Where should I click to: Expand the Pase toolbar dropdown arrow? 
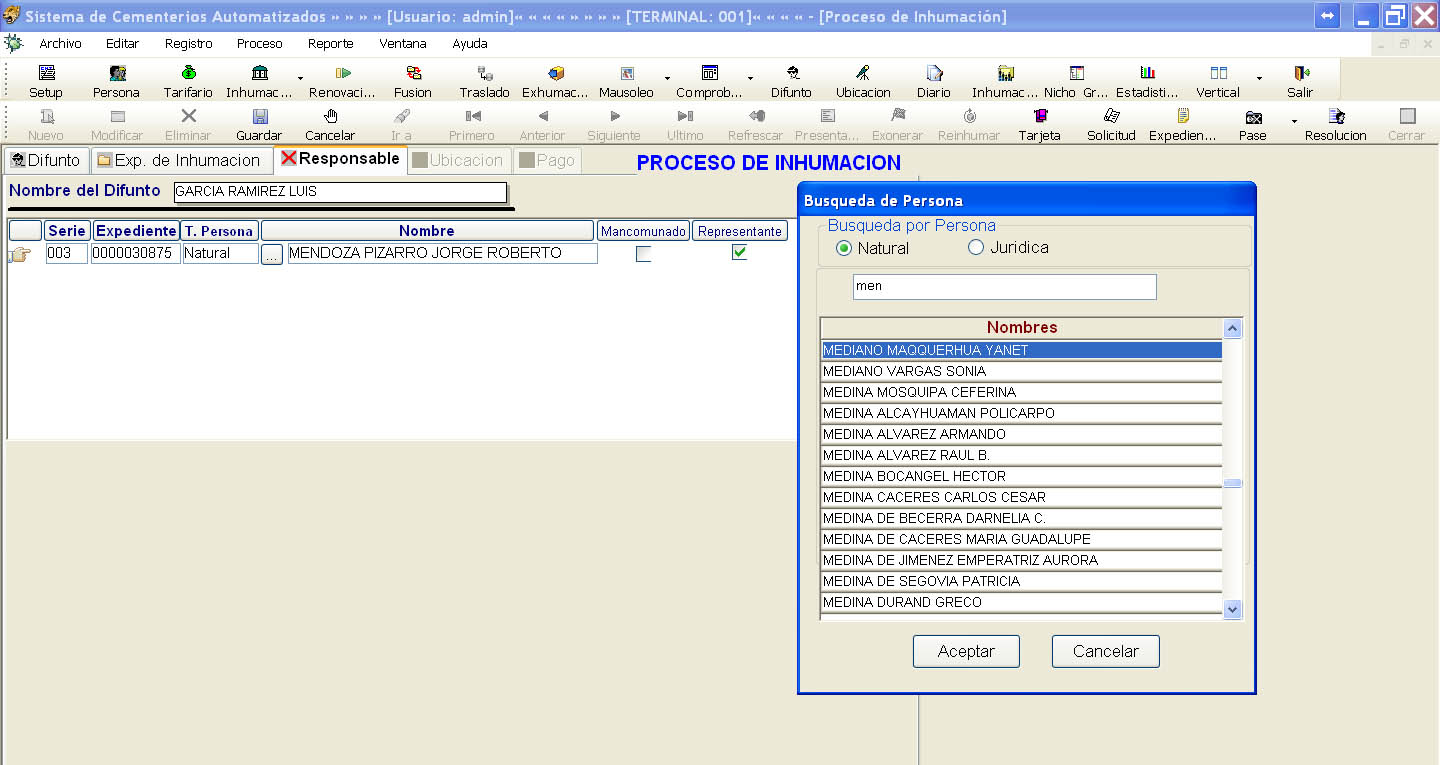(x=1294, y=122)
